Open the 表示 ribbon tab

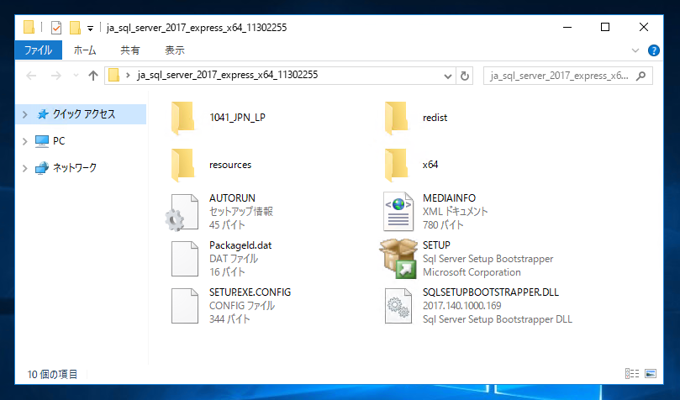tap(175, 50)
